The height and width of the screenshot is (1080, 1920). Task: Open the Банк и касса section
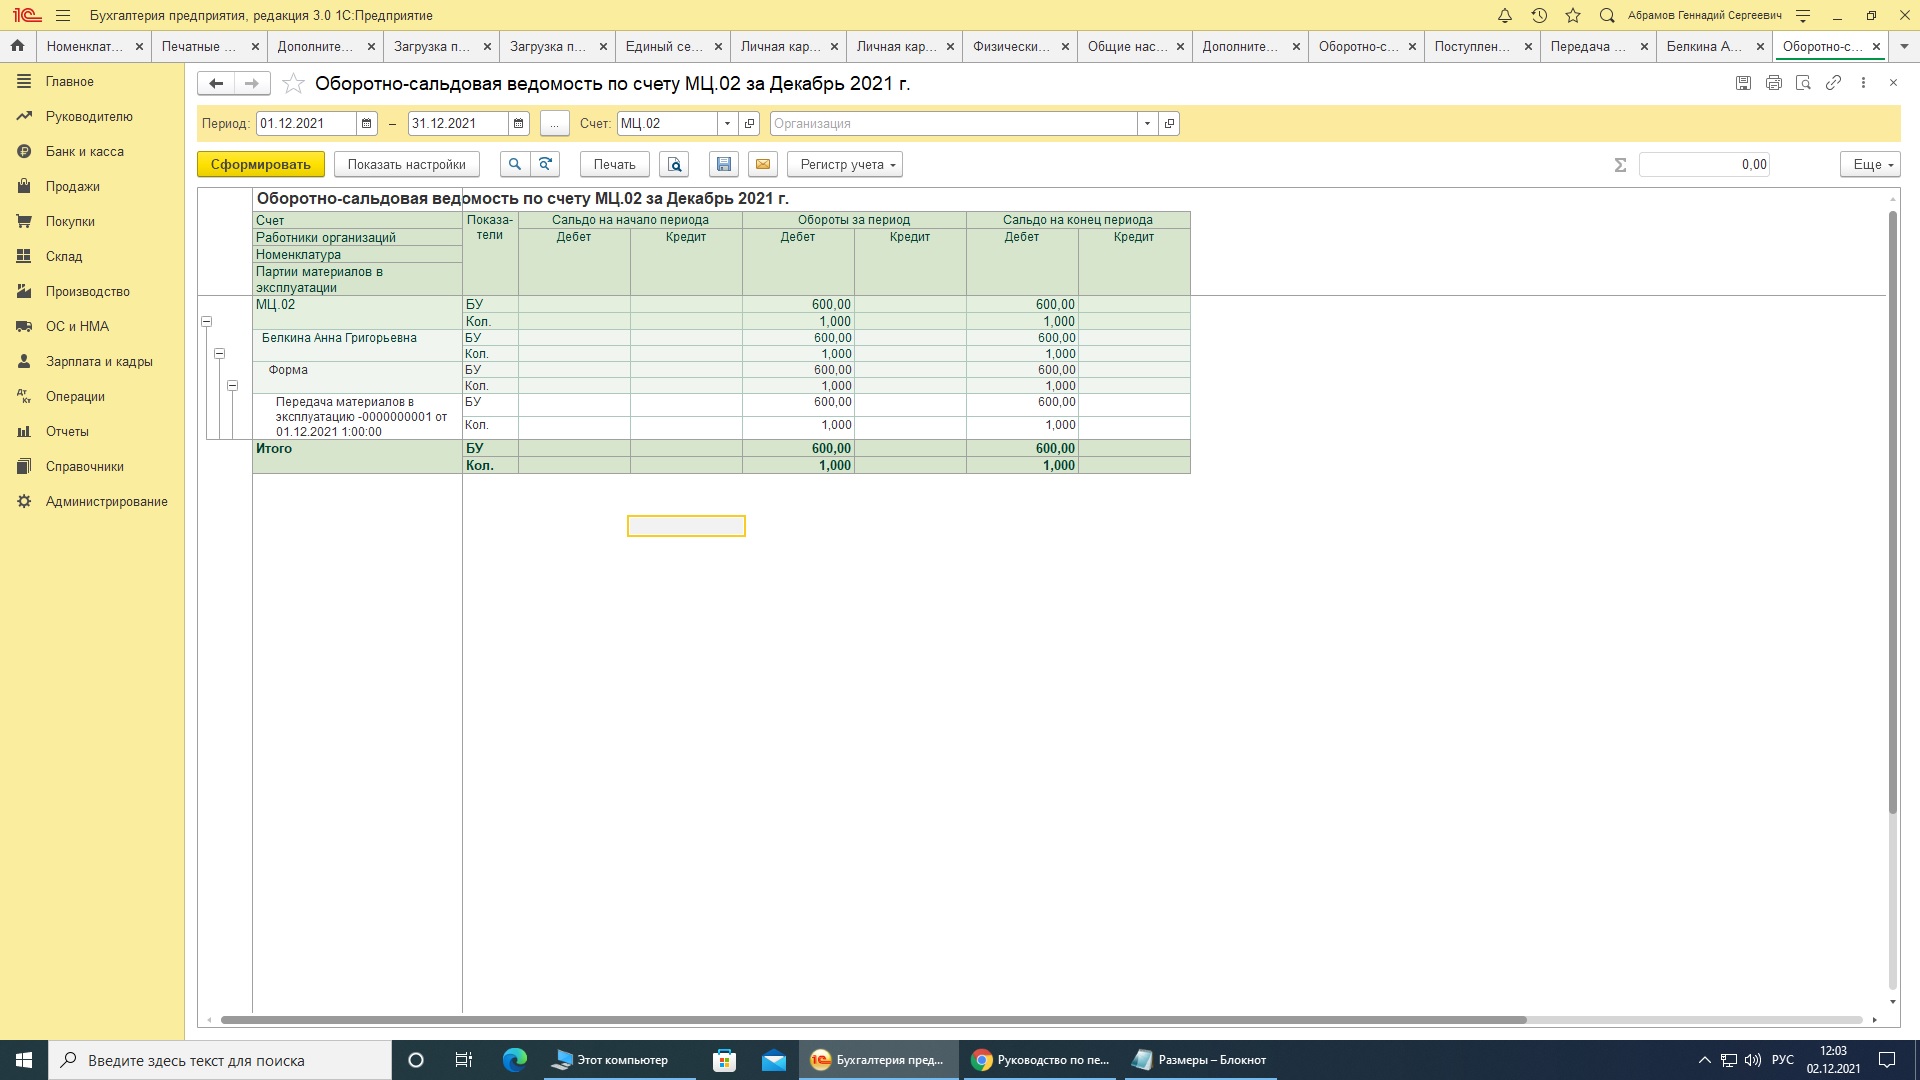[x=92, y=151]
